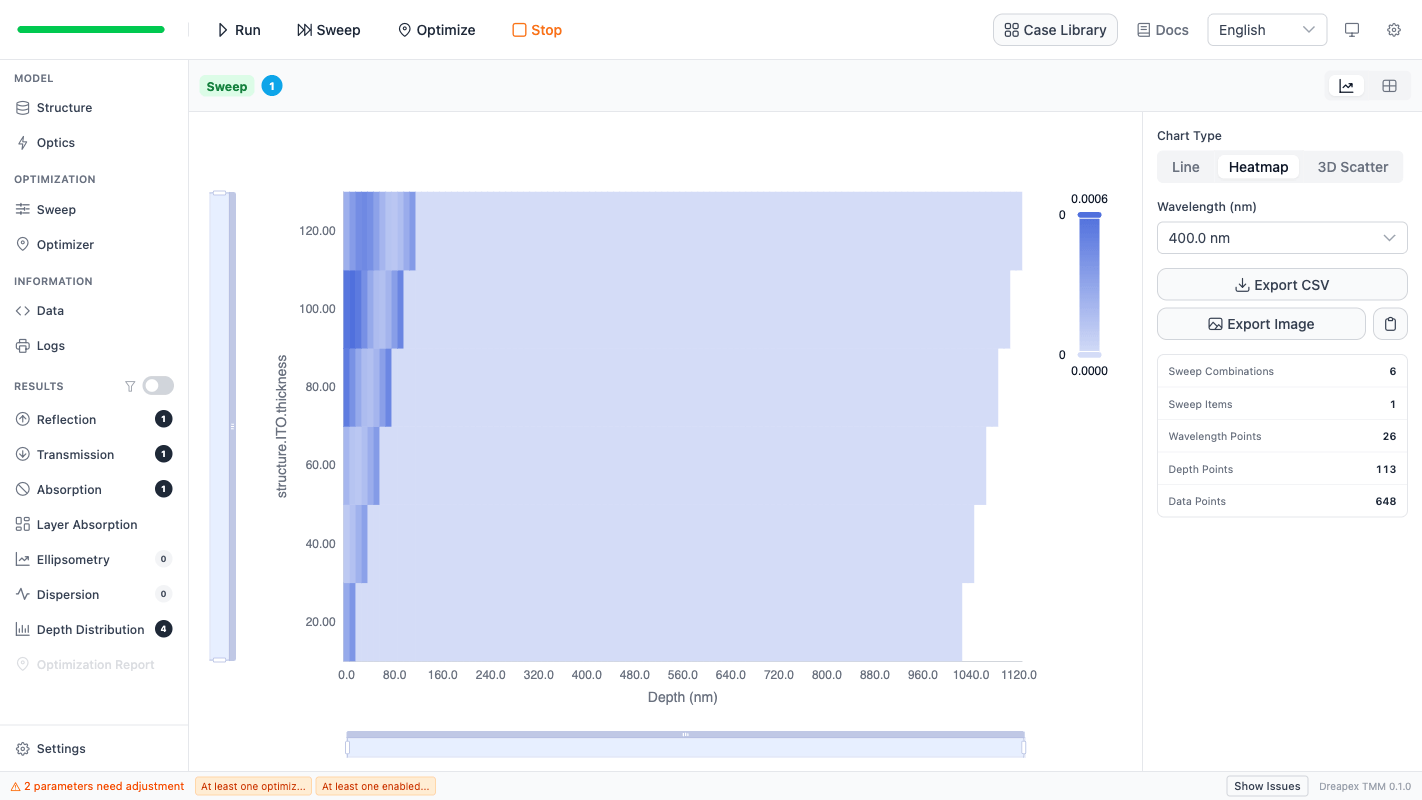The height and width of the screenshot is (800, 1422).
Task: Switch Chart Type to Heatmap
Action: (1258, 166)
